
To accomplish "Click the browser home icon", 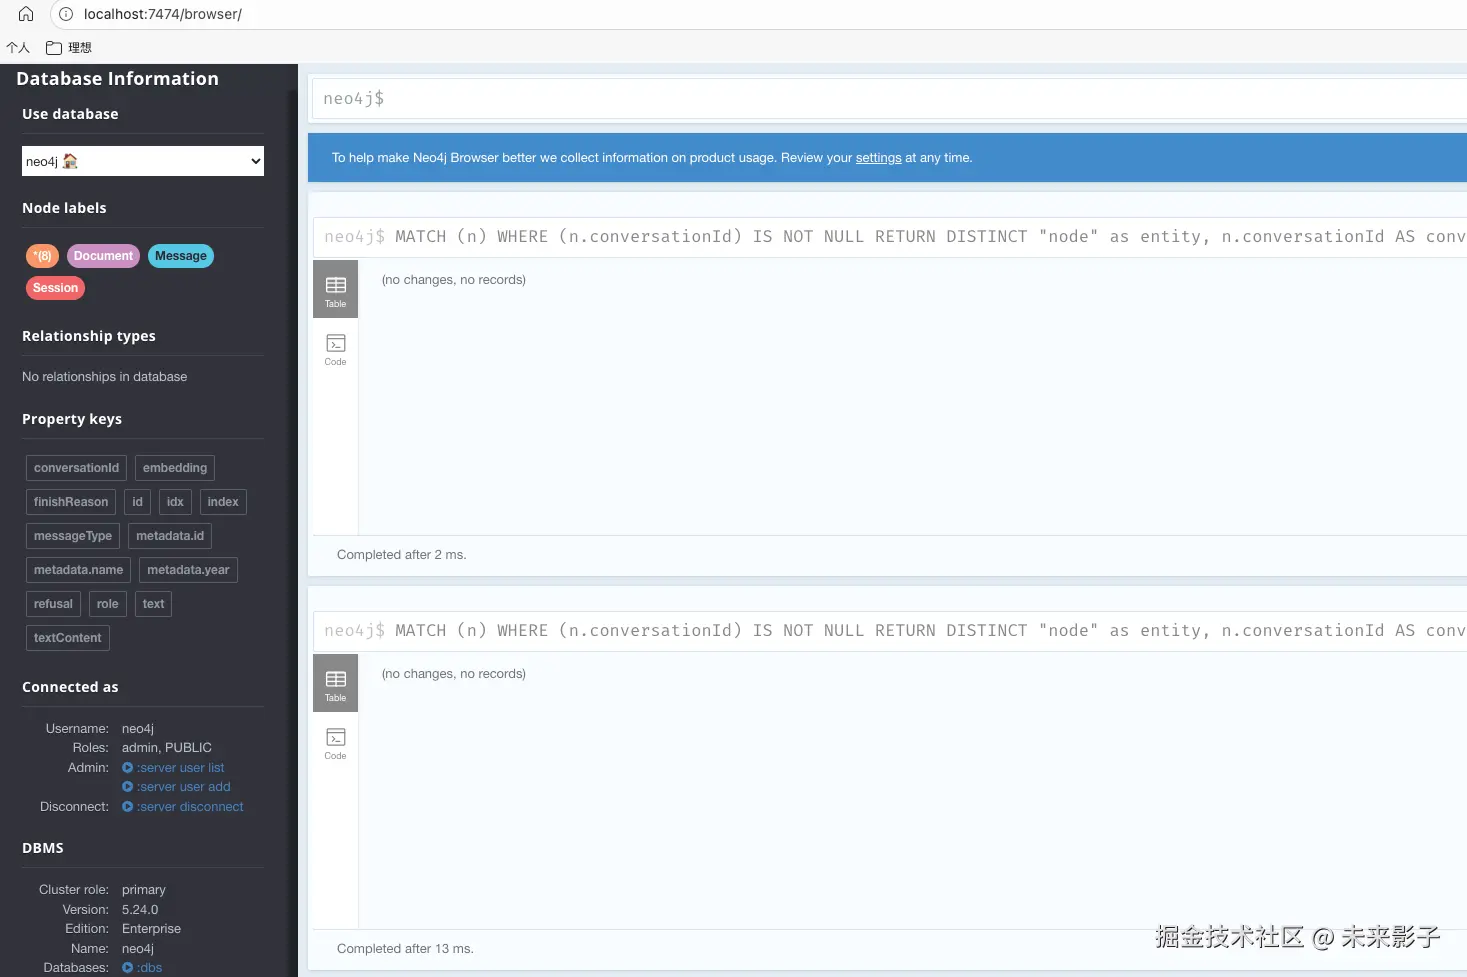I will pyautogui.click(x=26, y=14).
